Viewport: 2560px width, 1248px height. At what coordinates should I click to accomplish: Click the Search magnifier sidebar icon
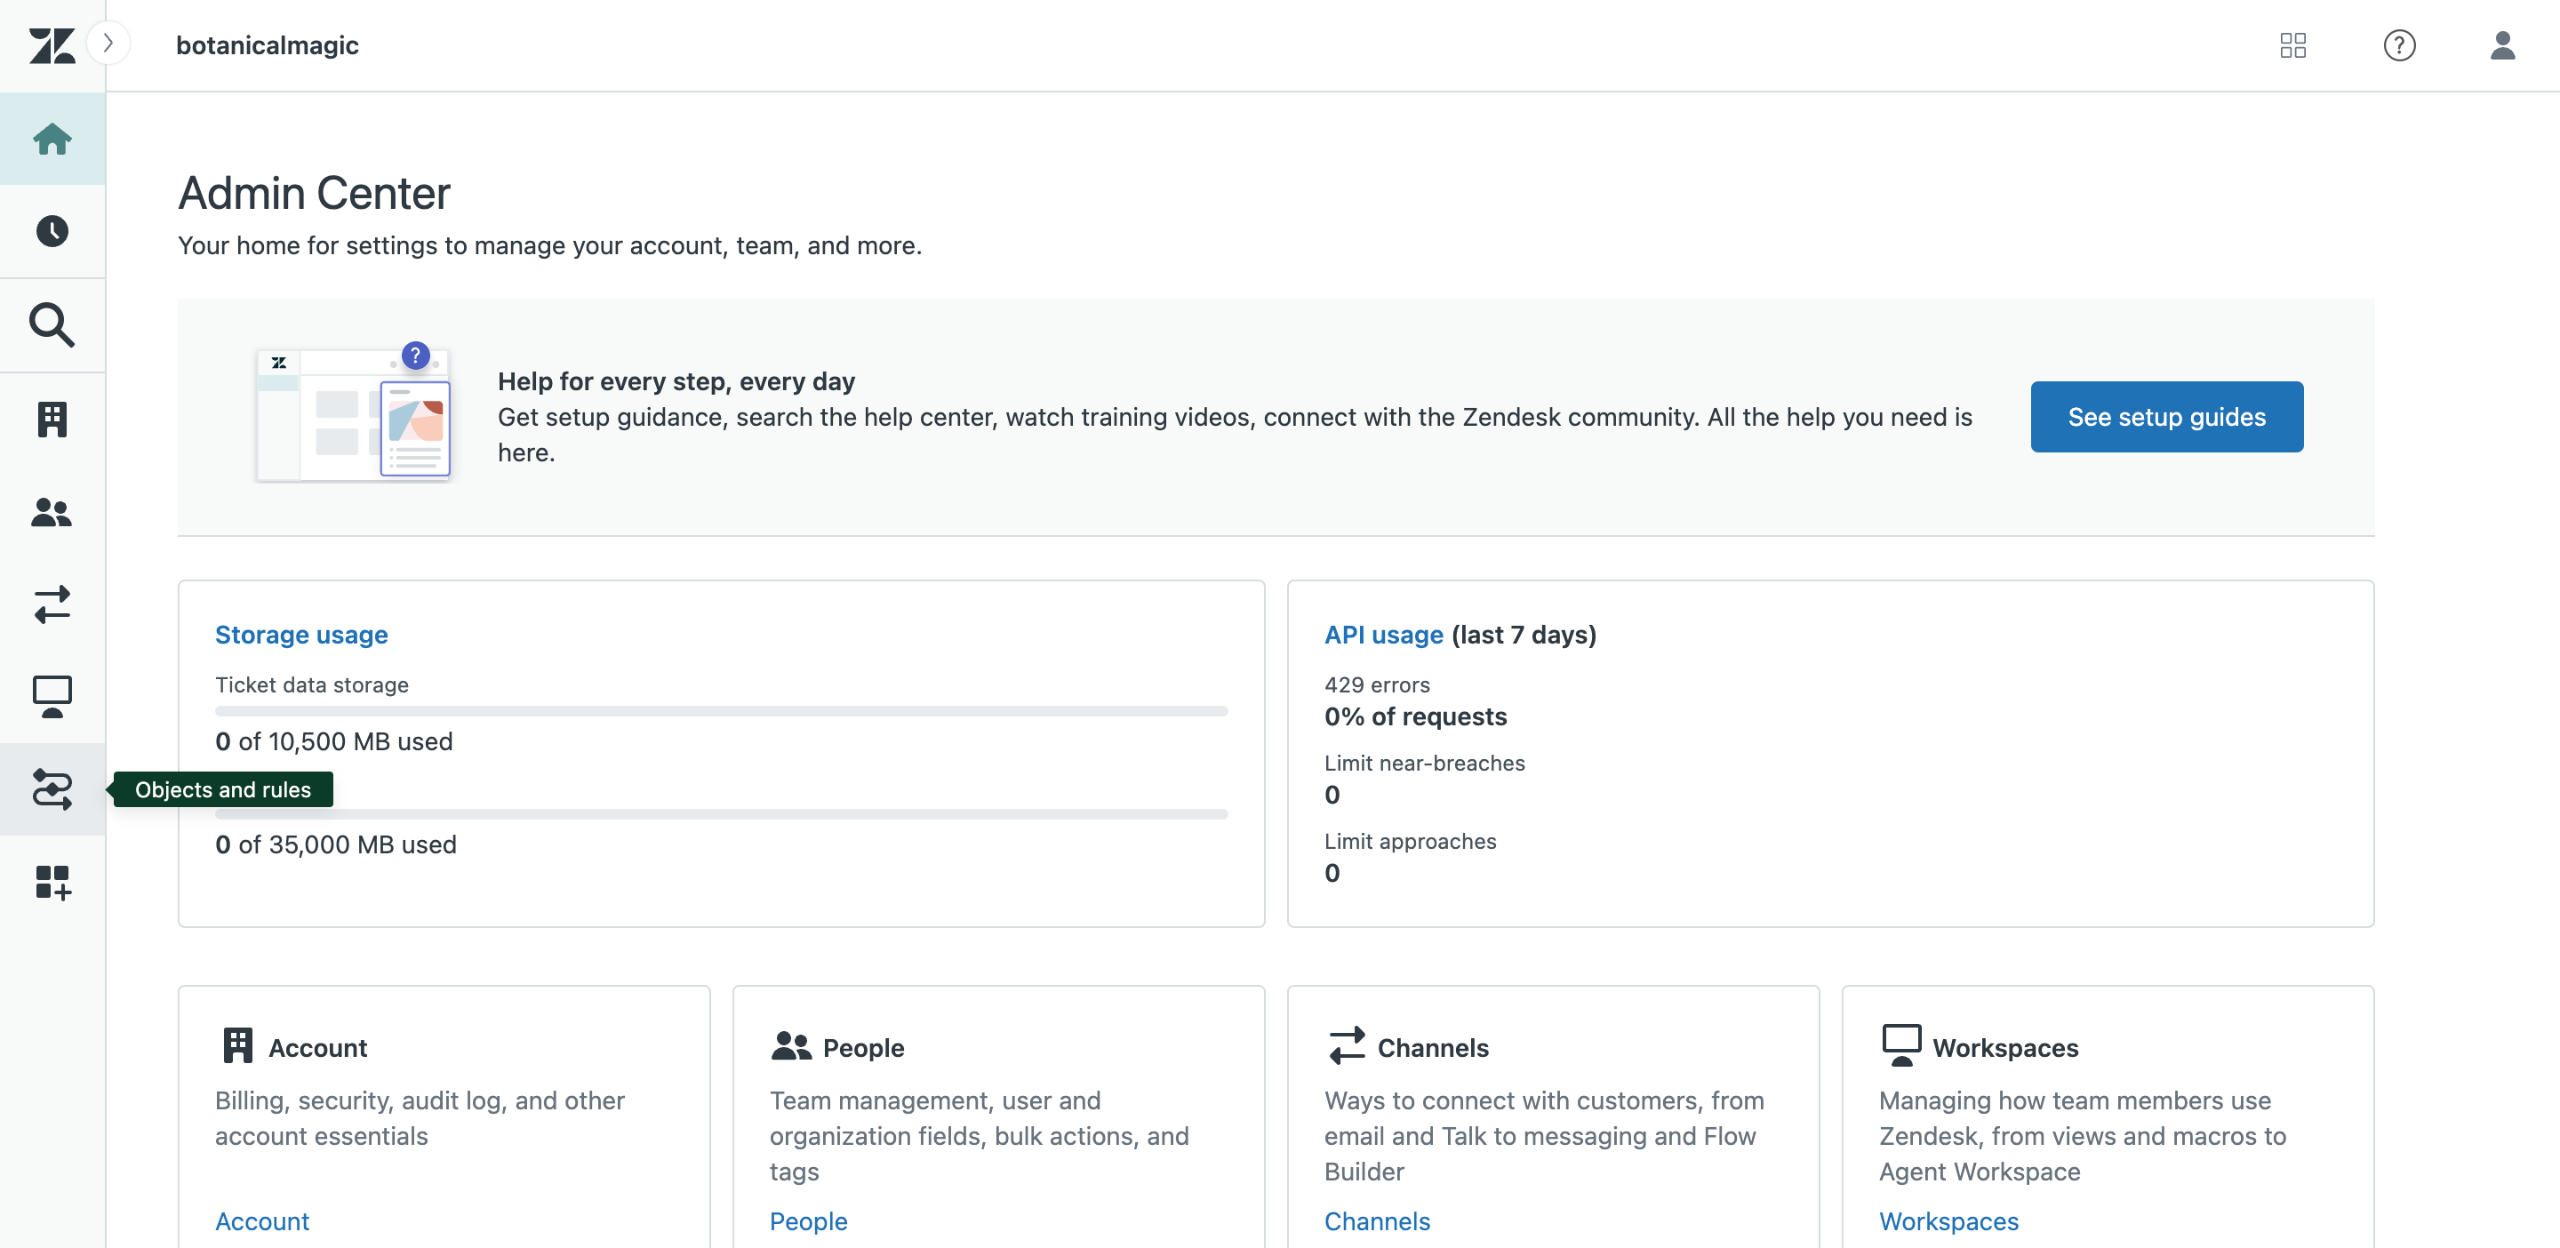coord(52,325)
